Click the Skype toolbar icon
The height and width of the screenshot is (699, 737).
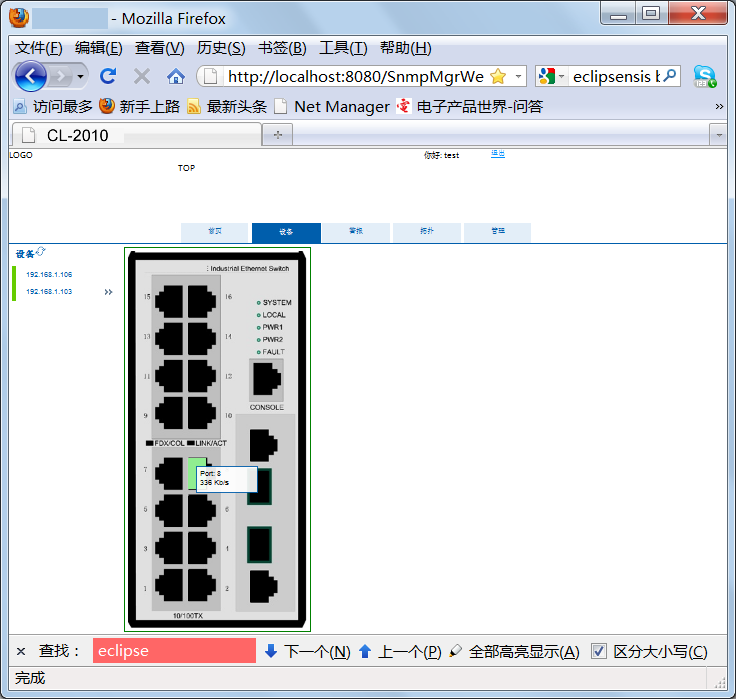point(705,76)
